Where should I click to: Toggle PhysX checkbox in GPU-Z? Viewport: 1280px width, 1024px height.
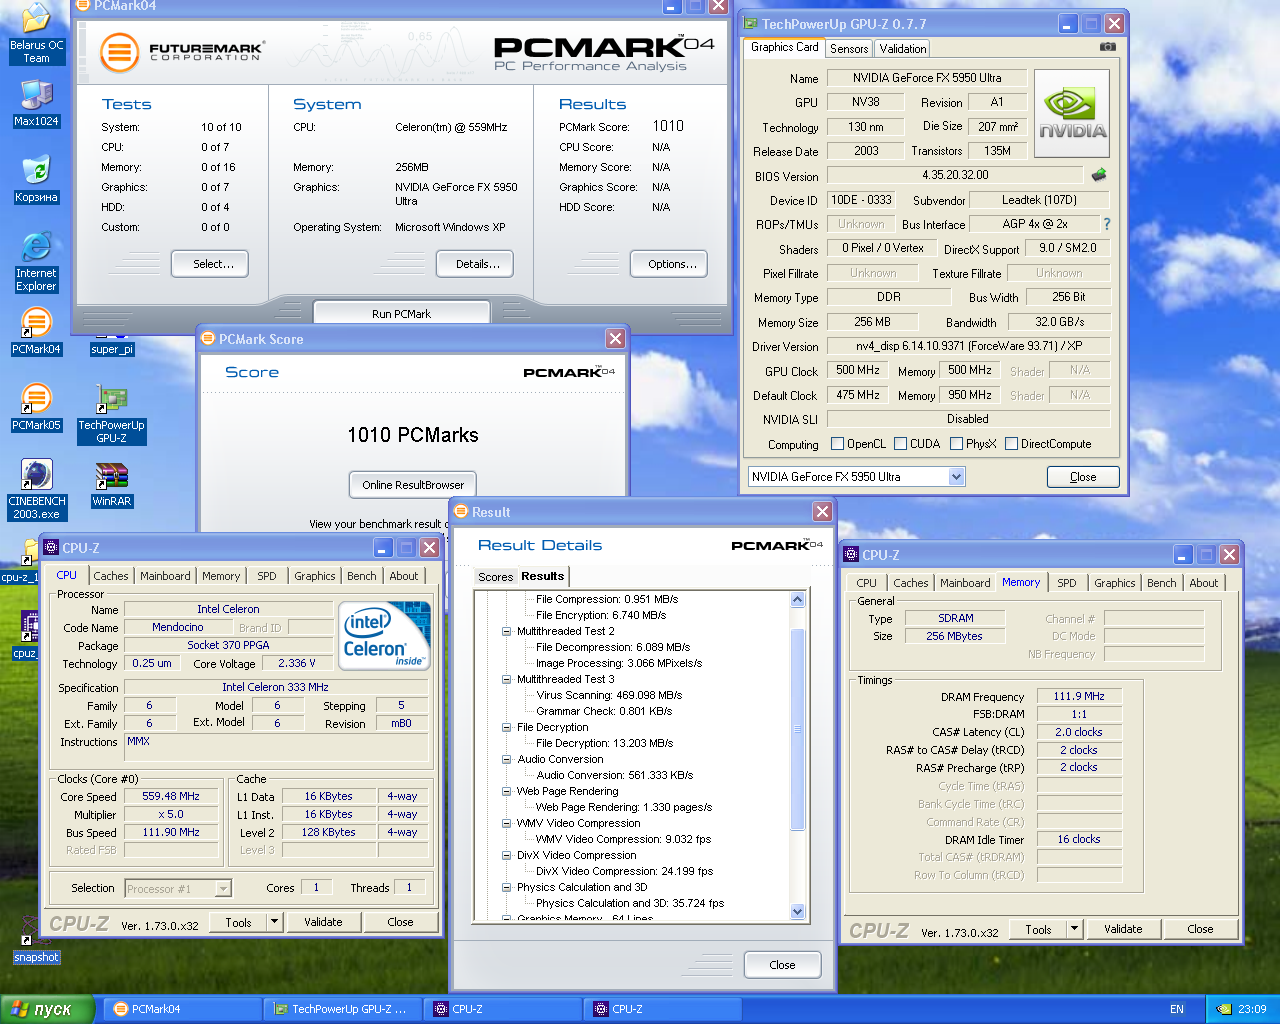coord(957,443)
